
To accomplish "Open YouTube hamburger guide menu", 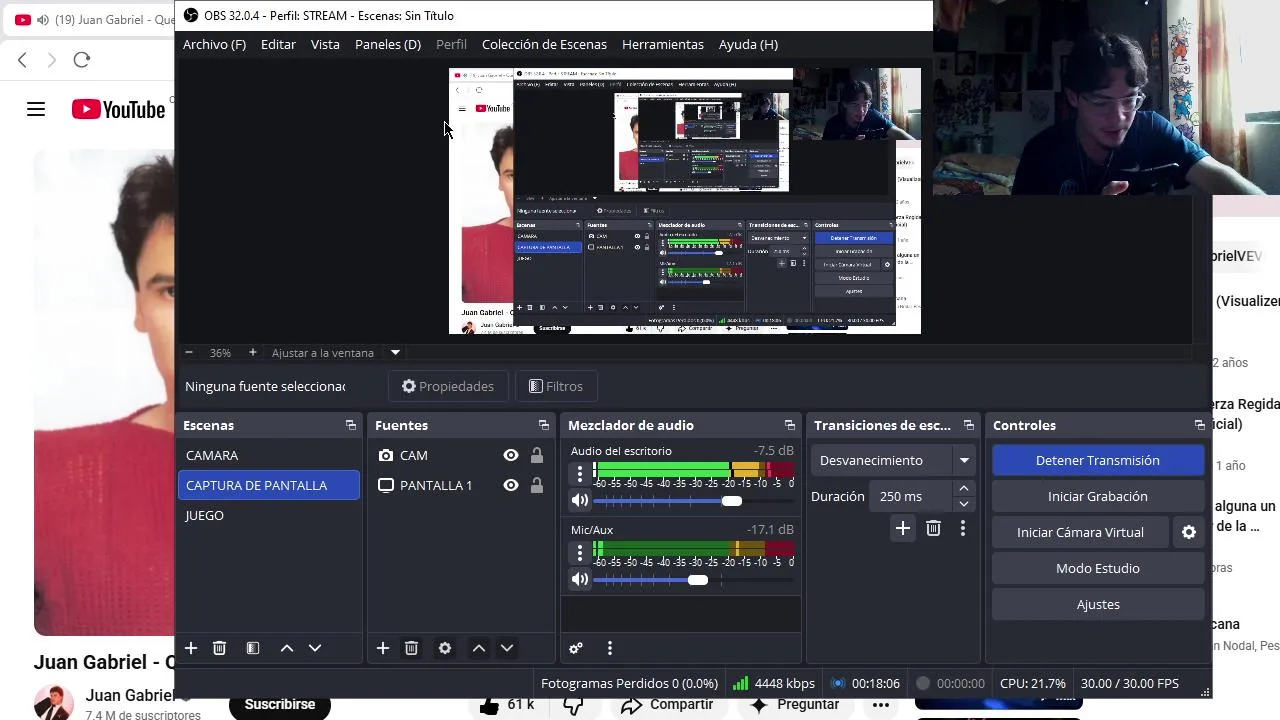I will (36, 109).
